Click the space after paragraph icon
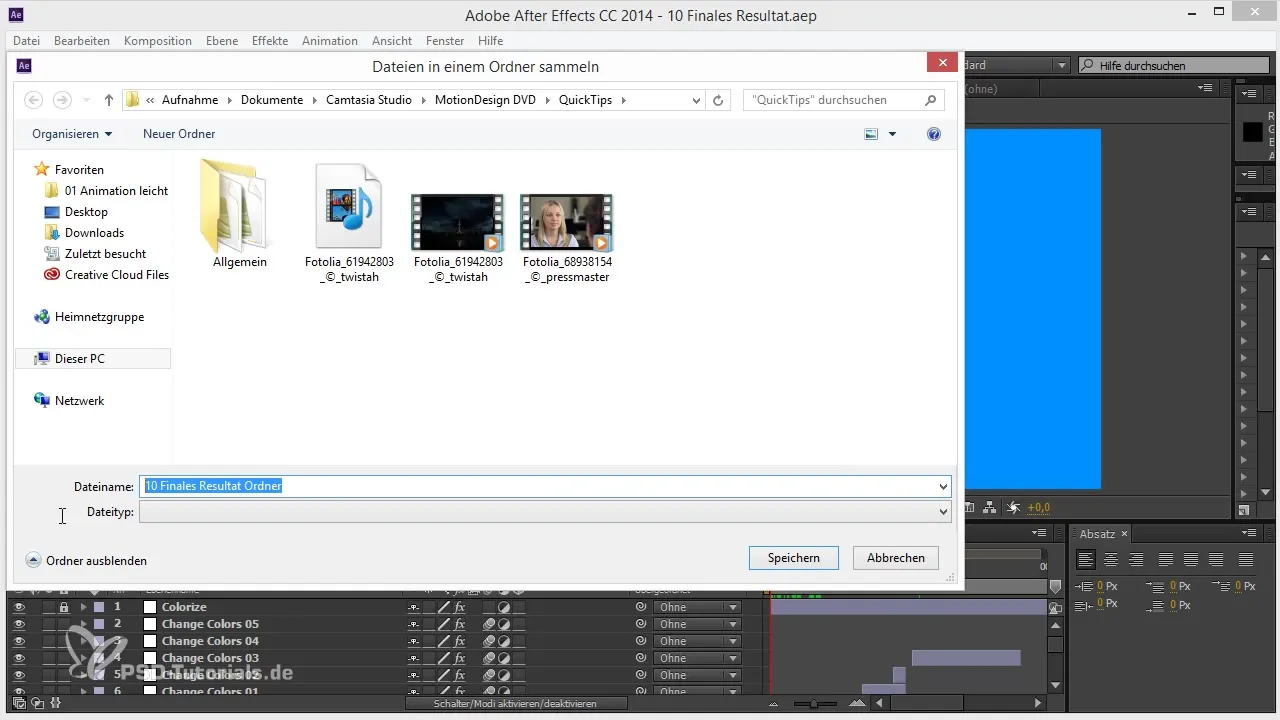The height and width of the screenshot is (720, 1280). 1155,605
